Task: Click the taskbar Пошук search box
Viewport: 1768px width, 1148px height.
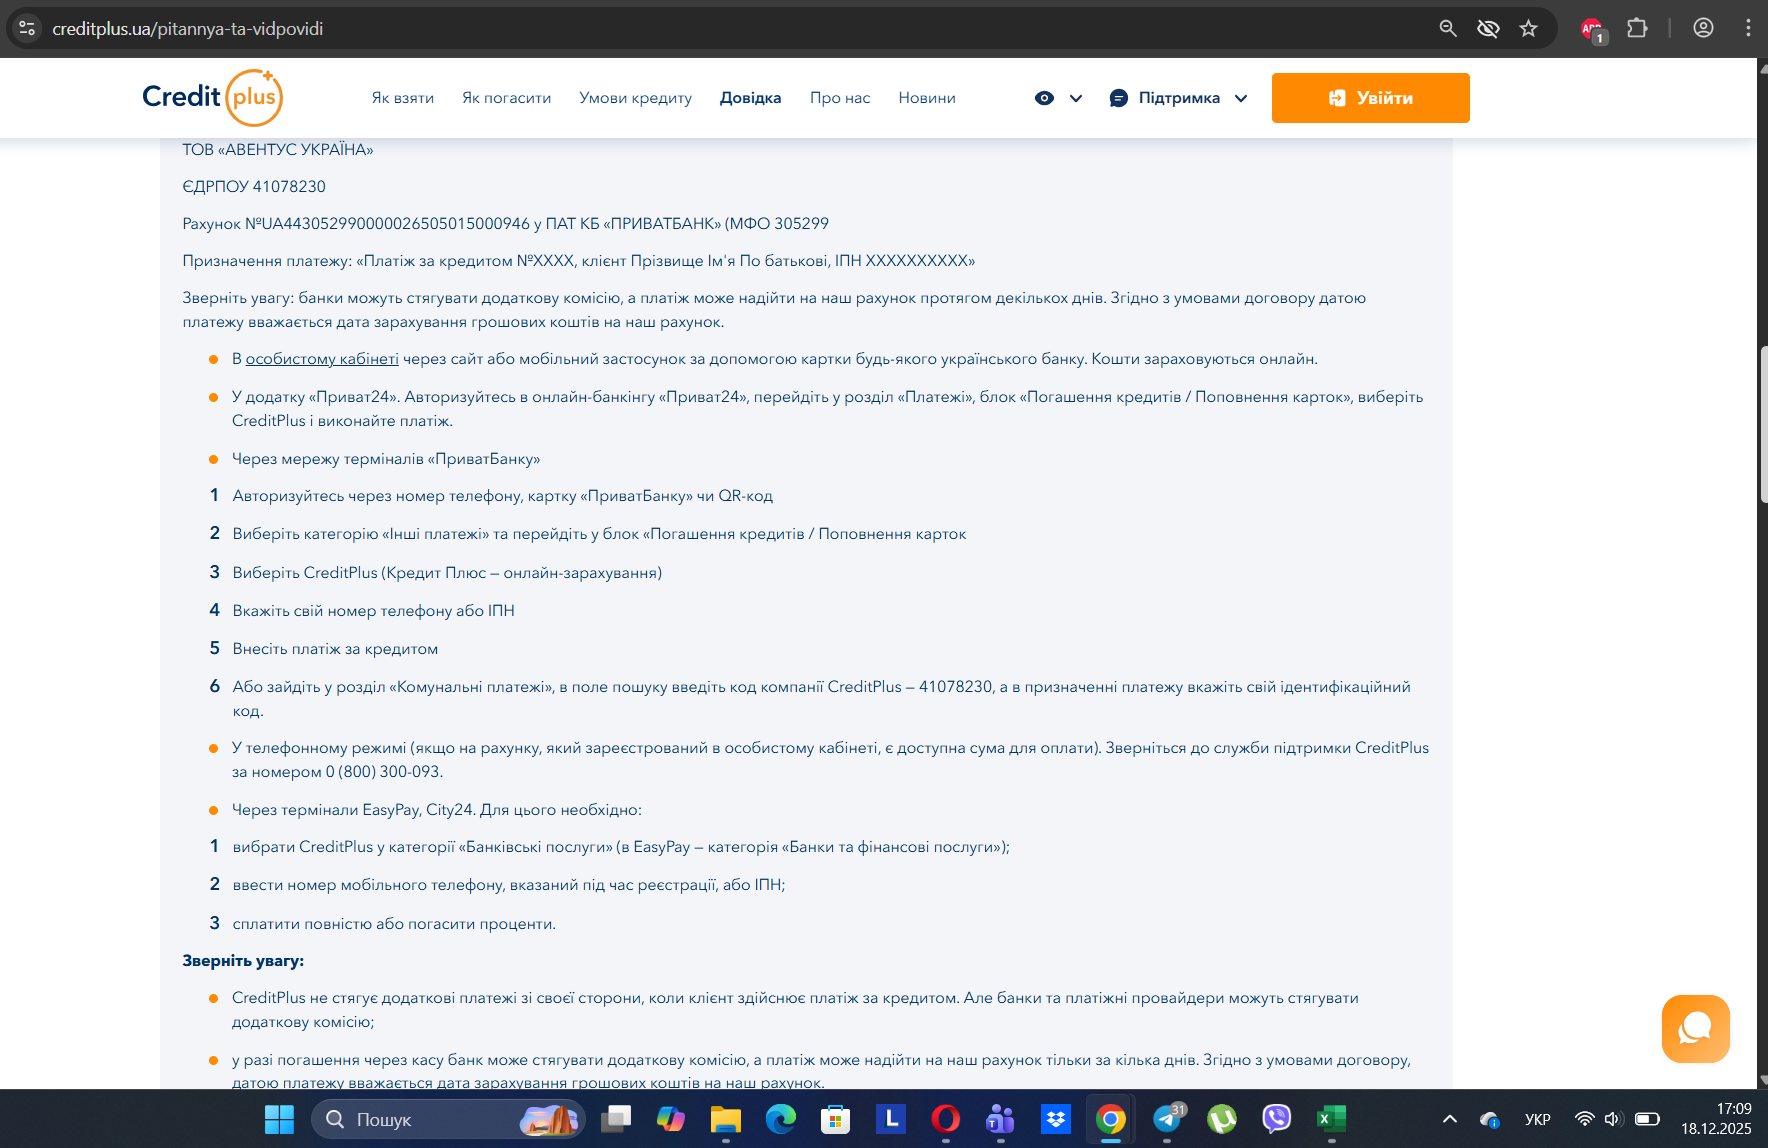Action: [x=448, y=1120]
